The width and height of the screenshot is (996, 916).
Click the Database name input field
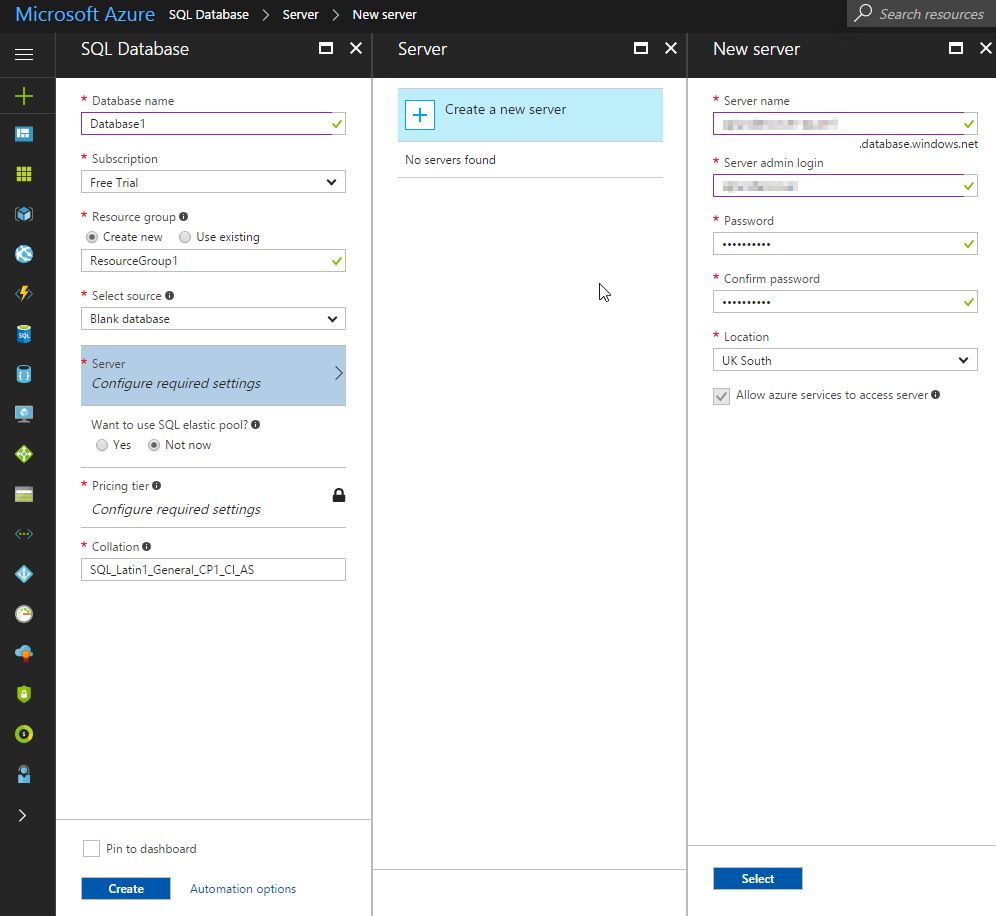coord(213,123)
